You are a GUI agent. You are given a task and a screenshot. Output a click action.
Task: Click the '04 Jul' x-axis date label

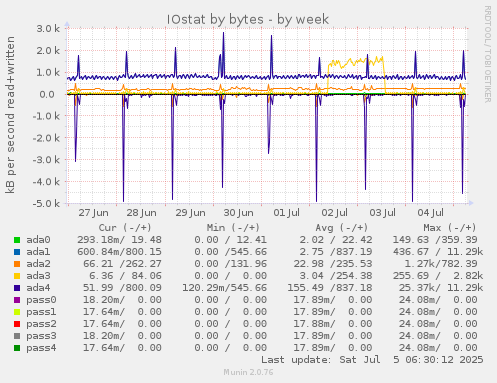tap(431, 213)
